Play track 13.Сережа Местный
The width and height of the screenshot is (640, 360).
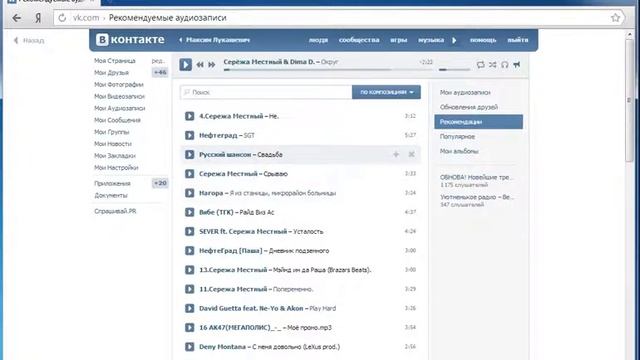[189, 269]
